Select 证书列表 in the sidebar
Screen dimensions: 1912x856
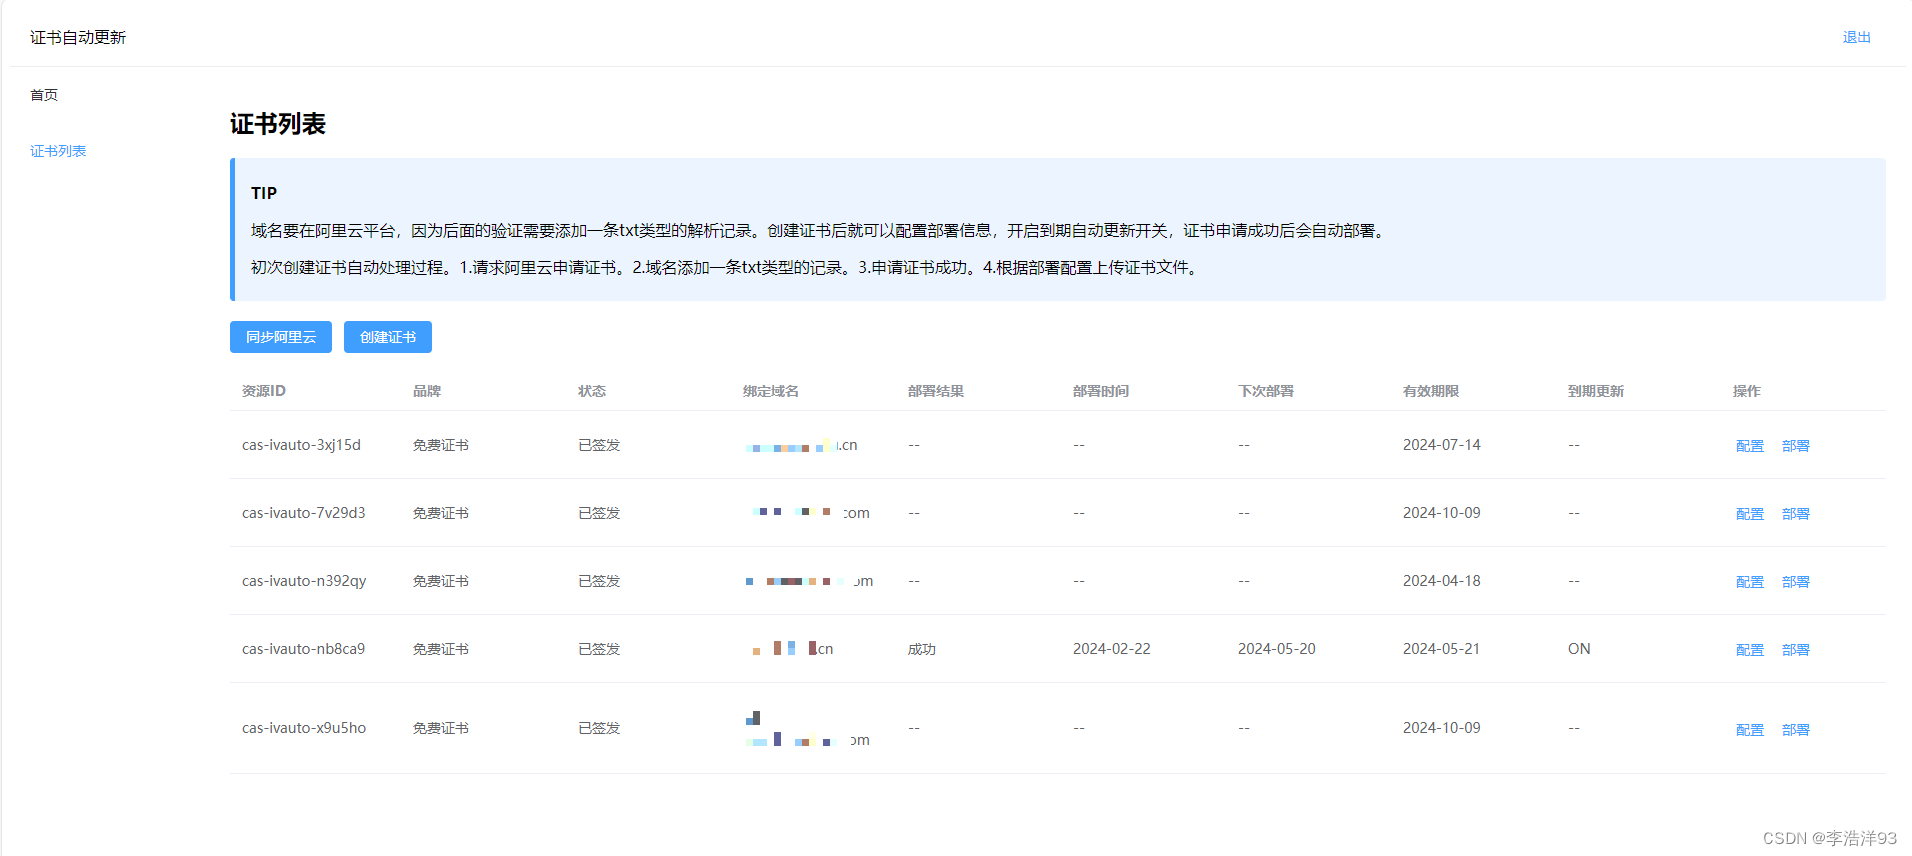[58, 151]
